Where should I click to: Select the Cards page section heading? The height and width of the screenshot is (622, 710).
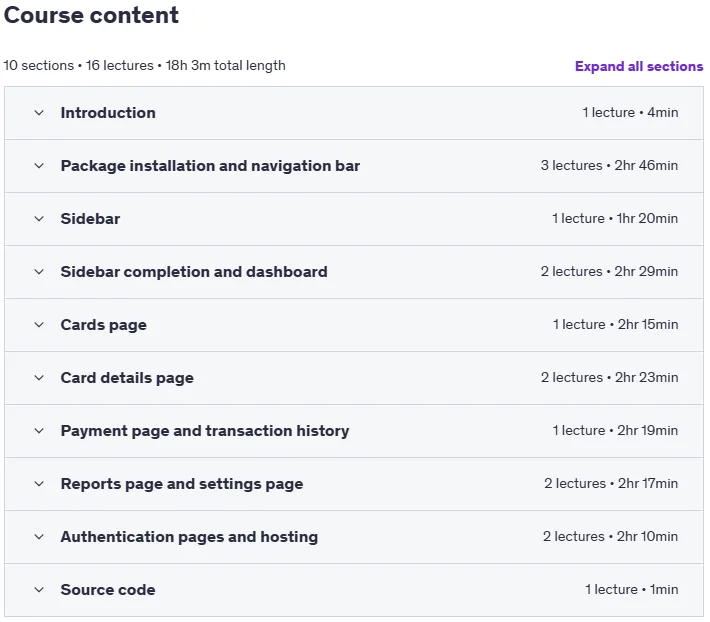tap(104, 325)
